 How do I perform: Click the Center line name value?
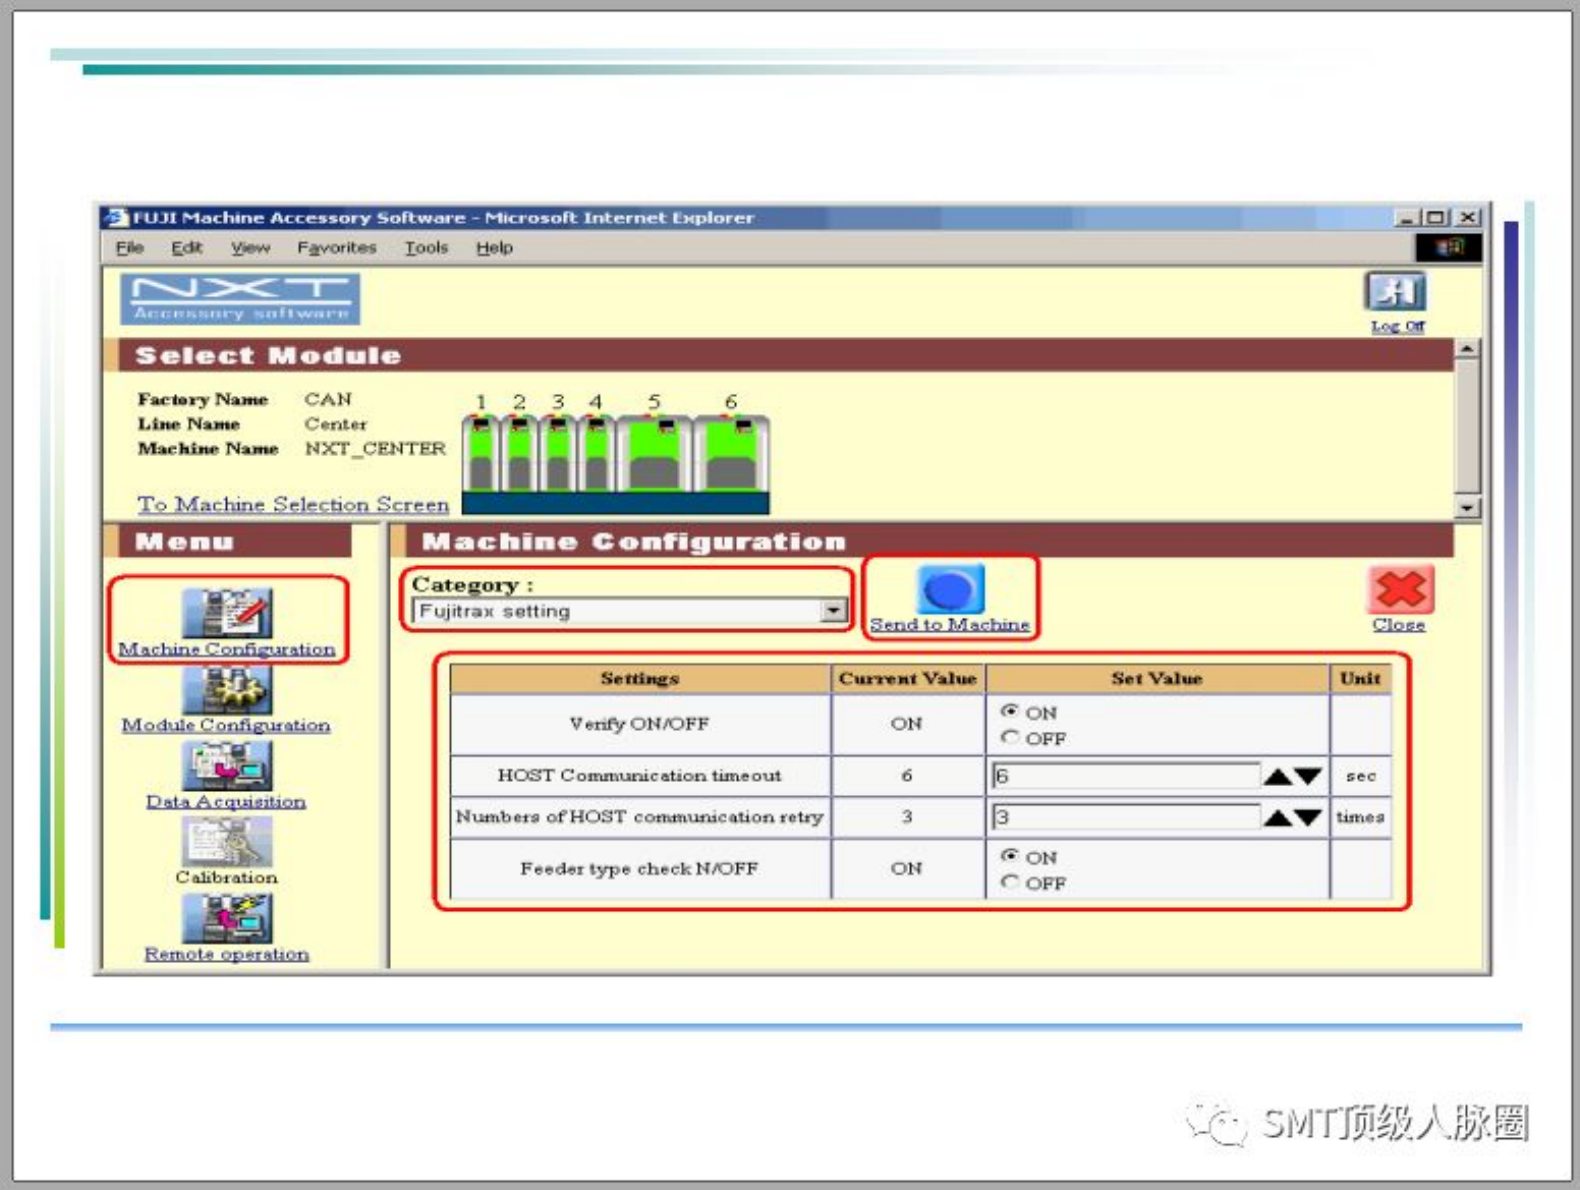pos(336,424)
